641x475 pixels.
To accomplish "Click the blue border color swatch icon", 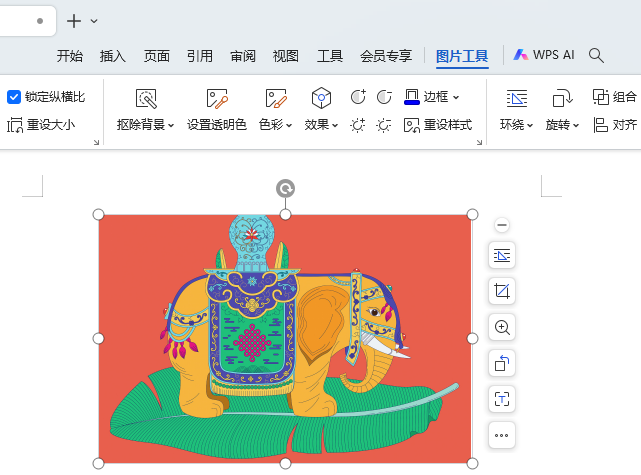I will 412,97.
